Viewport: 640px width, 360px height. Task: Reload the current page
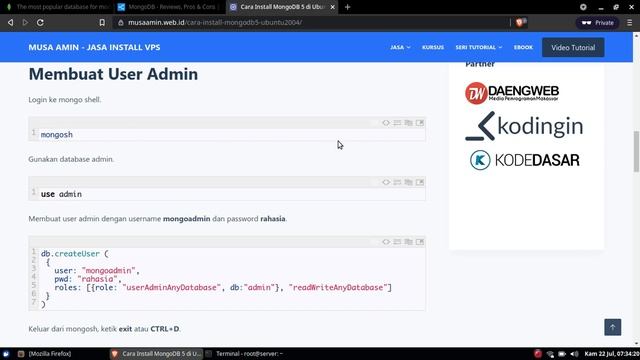(40, 22)
